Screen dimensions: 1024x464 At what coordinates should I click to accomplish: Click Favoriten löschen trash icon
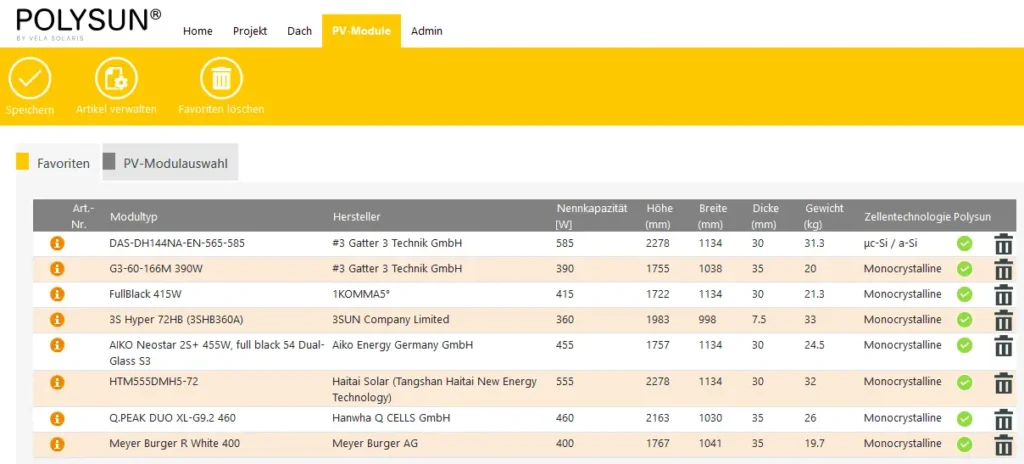pyautogui.click(x=221, y=78)
